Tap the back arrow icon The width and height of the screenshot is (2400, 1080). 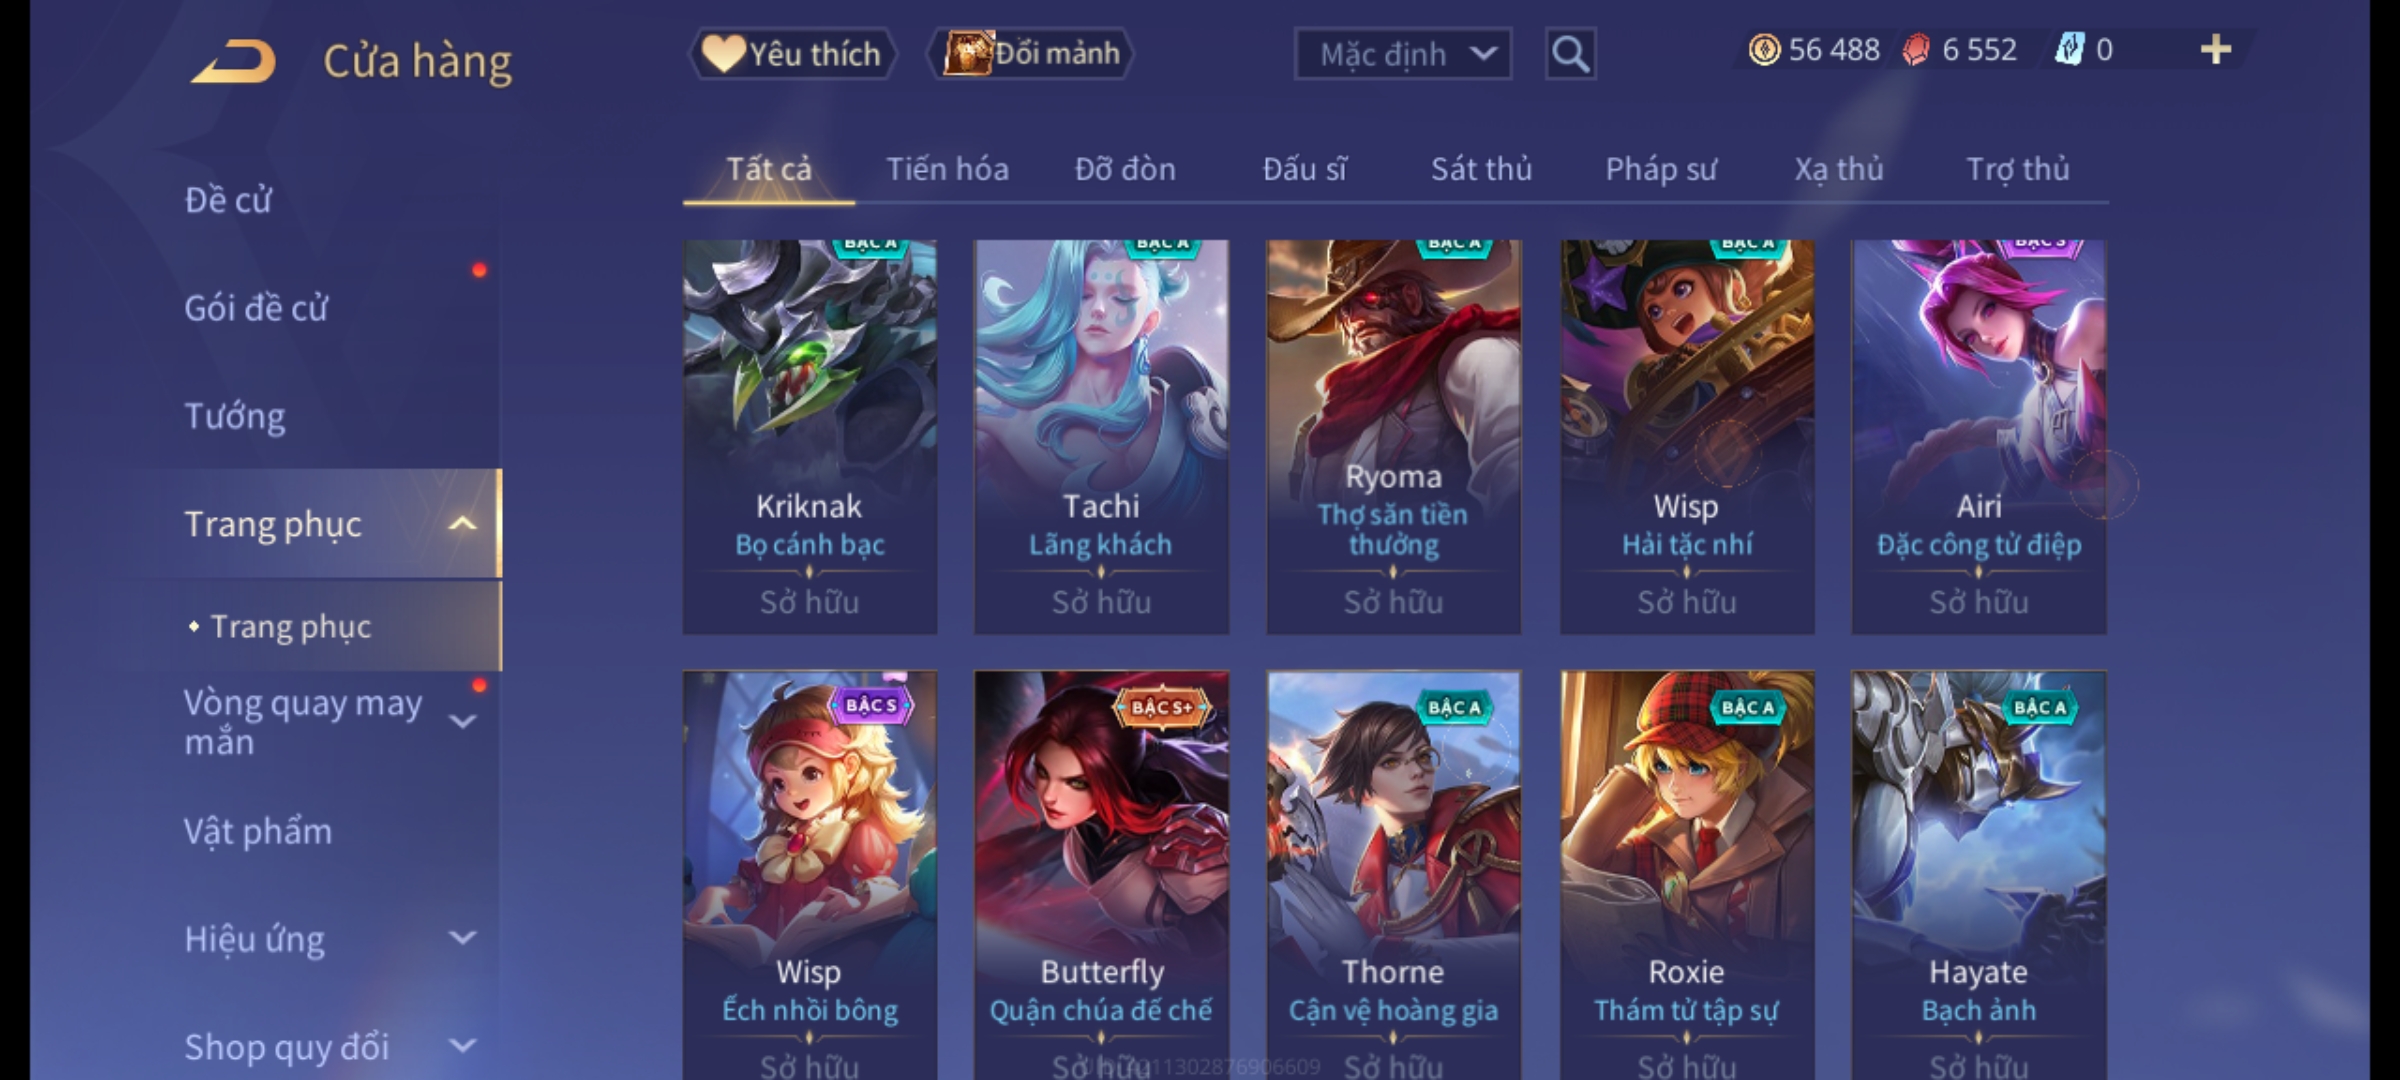pos(233,61)
